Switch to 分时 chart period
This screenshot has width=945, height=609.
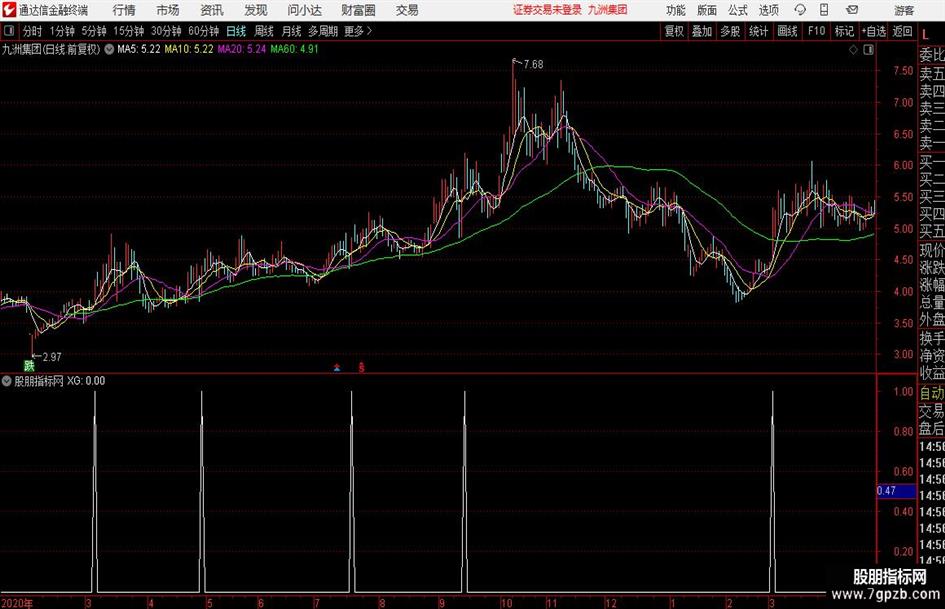pos(32,31)
